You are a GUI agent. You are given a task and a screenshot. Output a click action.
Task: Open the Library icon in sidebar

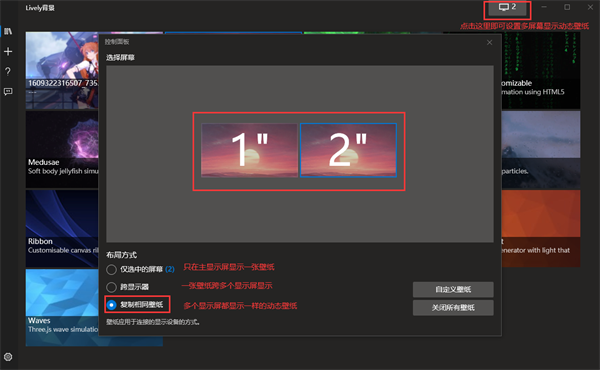tap(8, 31)
